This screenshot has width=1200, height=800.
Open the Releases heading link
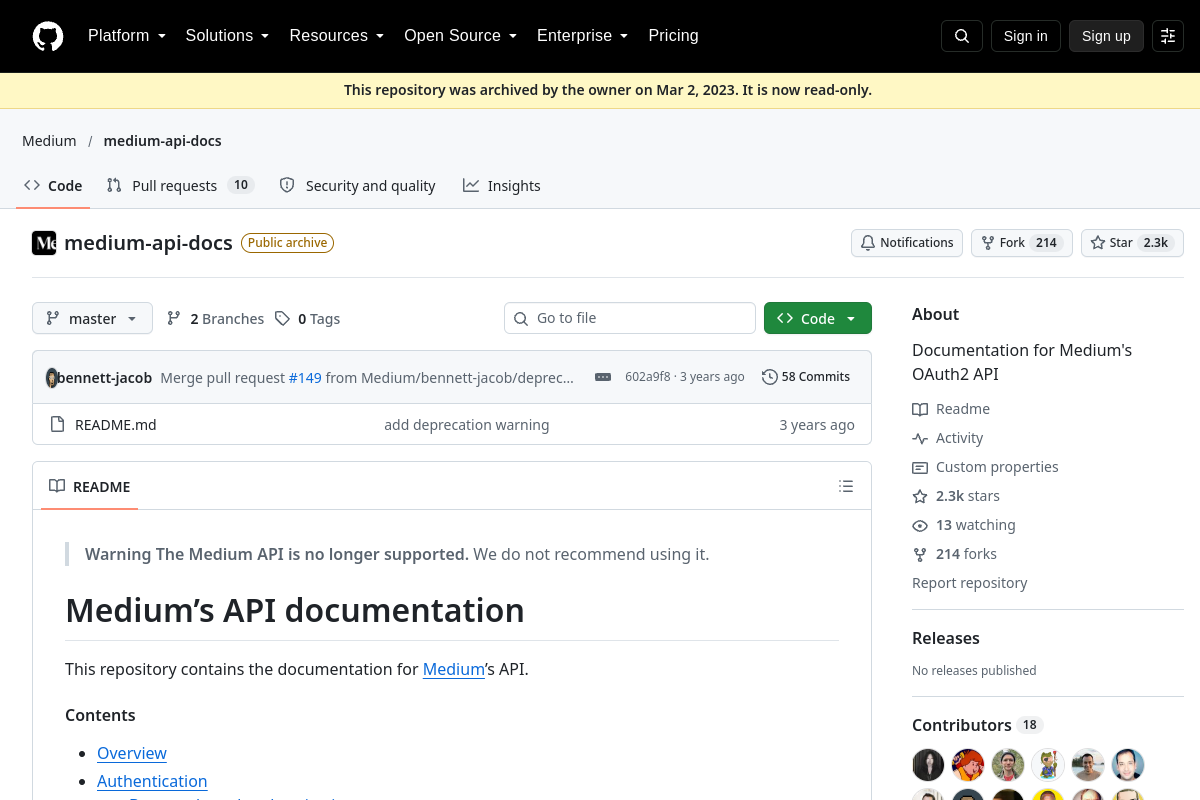946,638
